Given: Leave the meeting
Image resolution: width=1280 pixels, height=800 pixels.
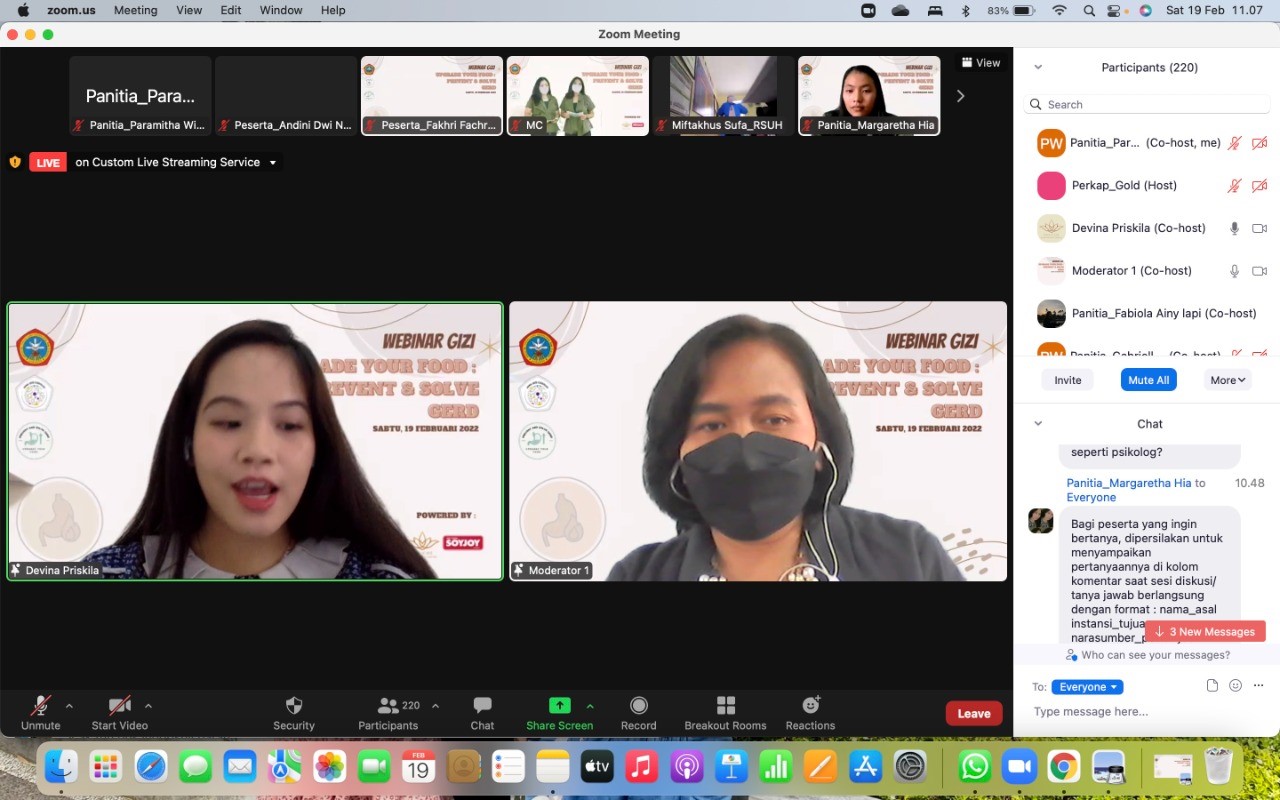Looking at the screenshot, I should [x=973, y=713].
